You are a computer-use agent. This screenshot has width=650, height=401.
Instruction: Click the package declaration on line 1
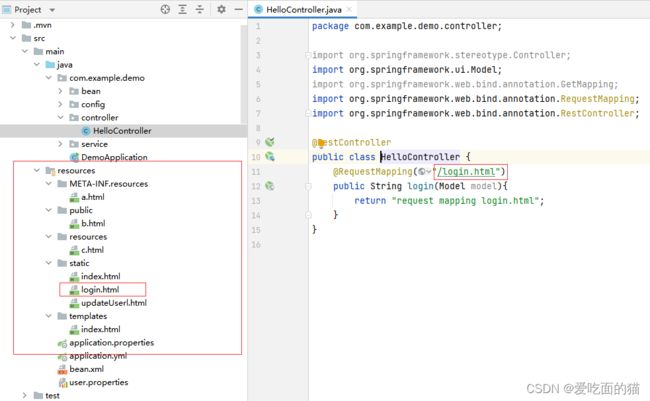pyautogui.click(x=407, y=26)
